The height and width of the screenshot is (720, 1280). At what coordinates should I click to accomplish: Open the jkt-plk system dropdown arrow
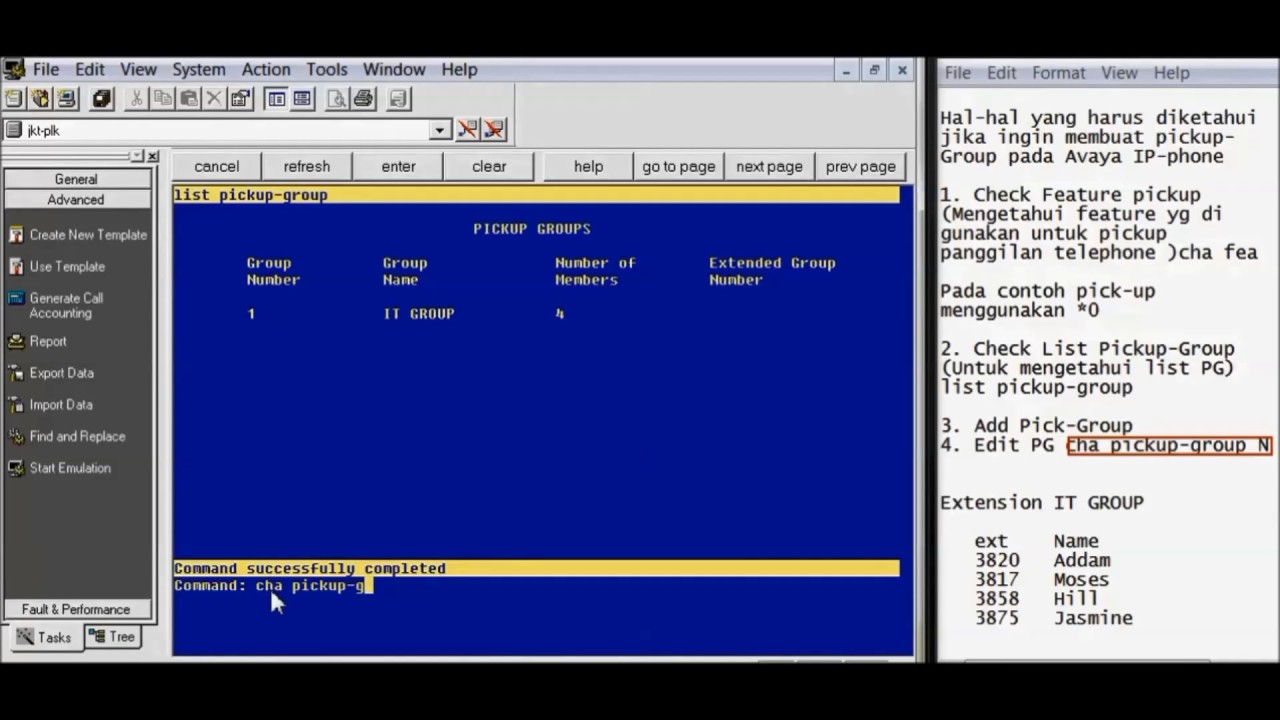[x=440, y=130]
